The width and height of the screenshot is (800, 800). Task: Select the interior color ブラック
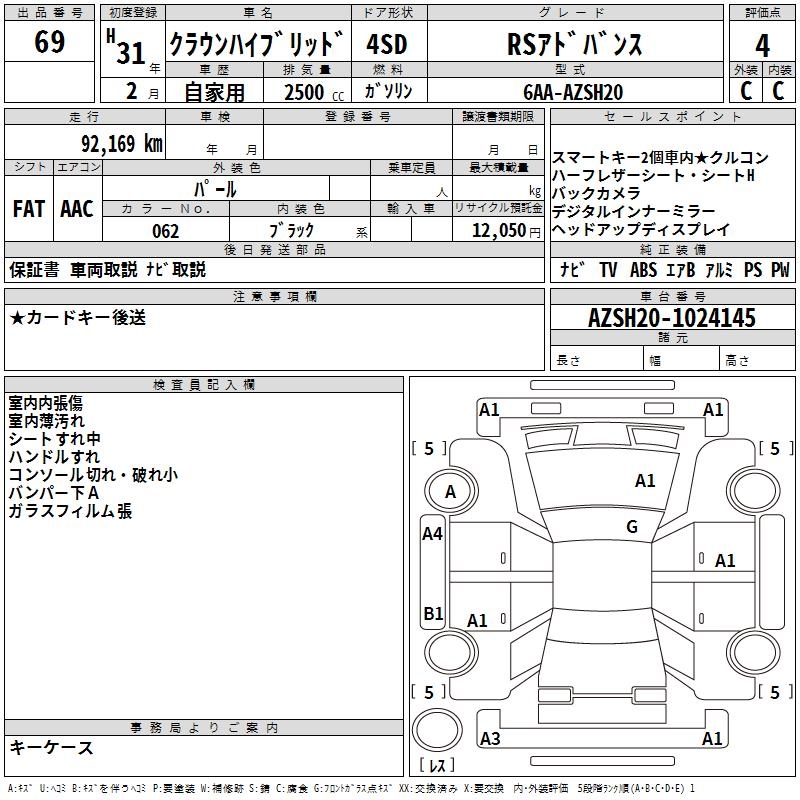291,231
